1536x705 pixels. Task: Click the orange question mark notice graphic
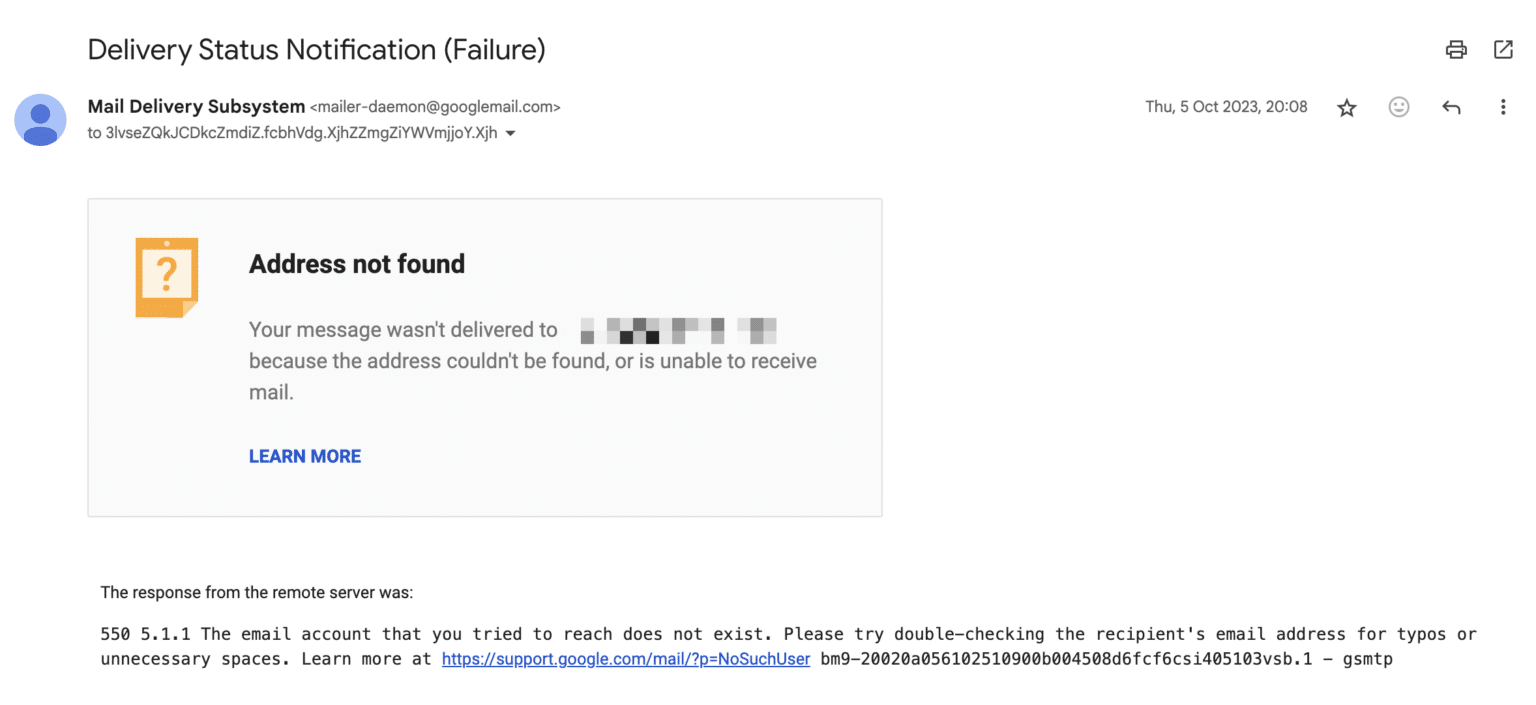pyautogui.click(x=166, y=277)
